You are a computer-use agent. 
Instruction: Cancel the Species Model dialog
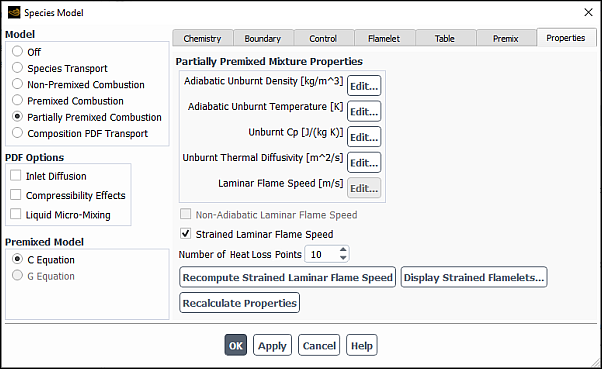tap(319, 345)
